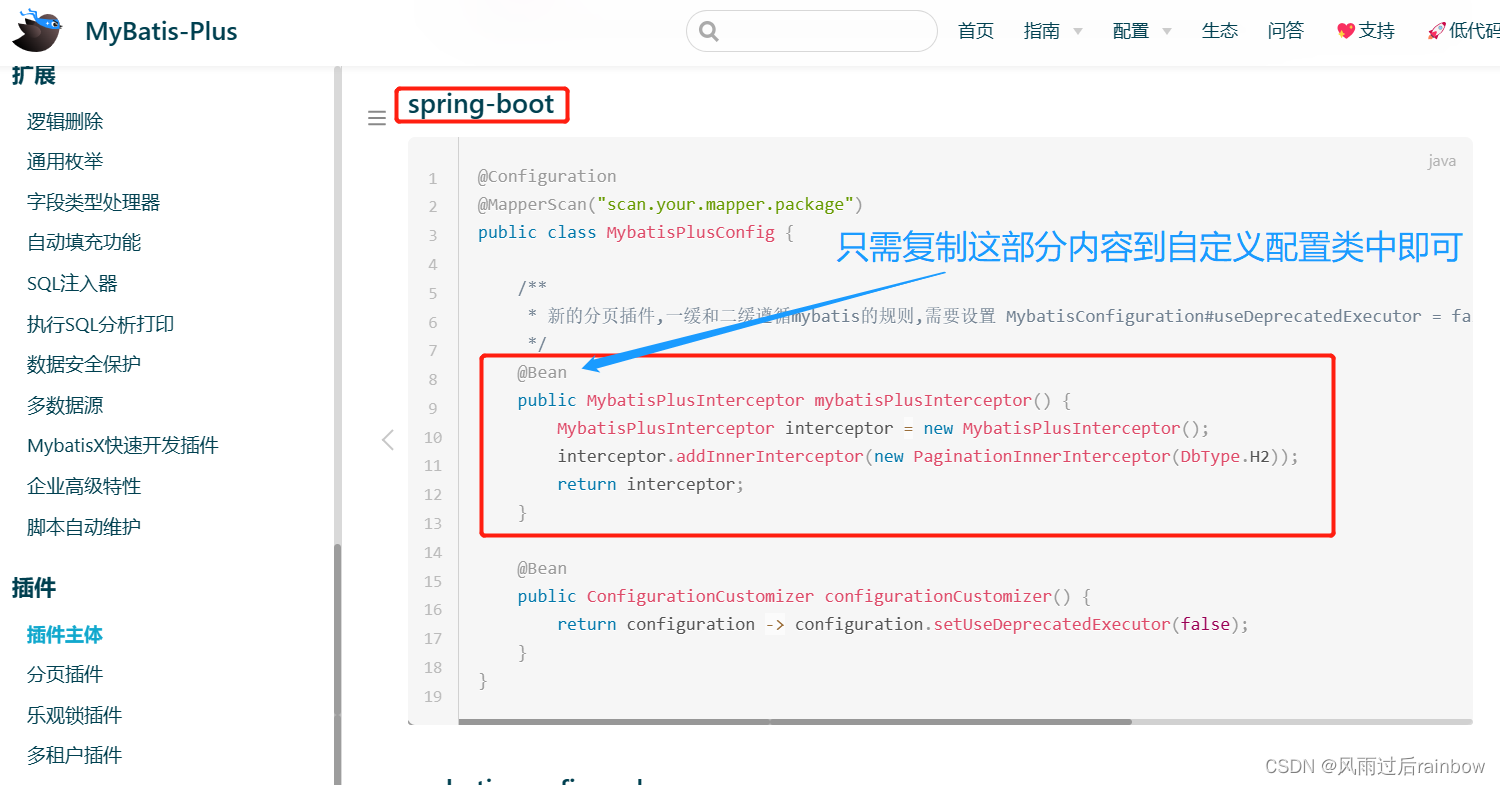Click the @Configuration annotation line
Image resolution: width=1500 pixels, height=785 pixels.
pyautogui.click(x=547, y=176)
